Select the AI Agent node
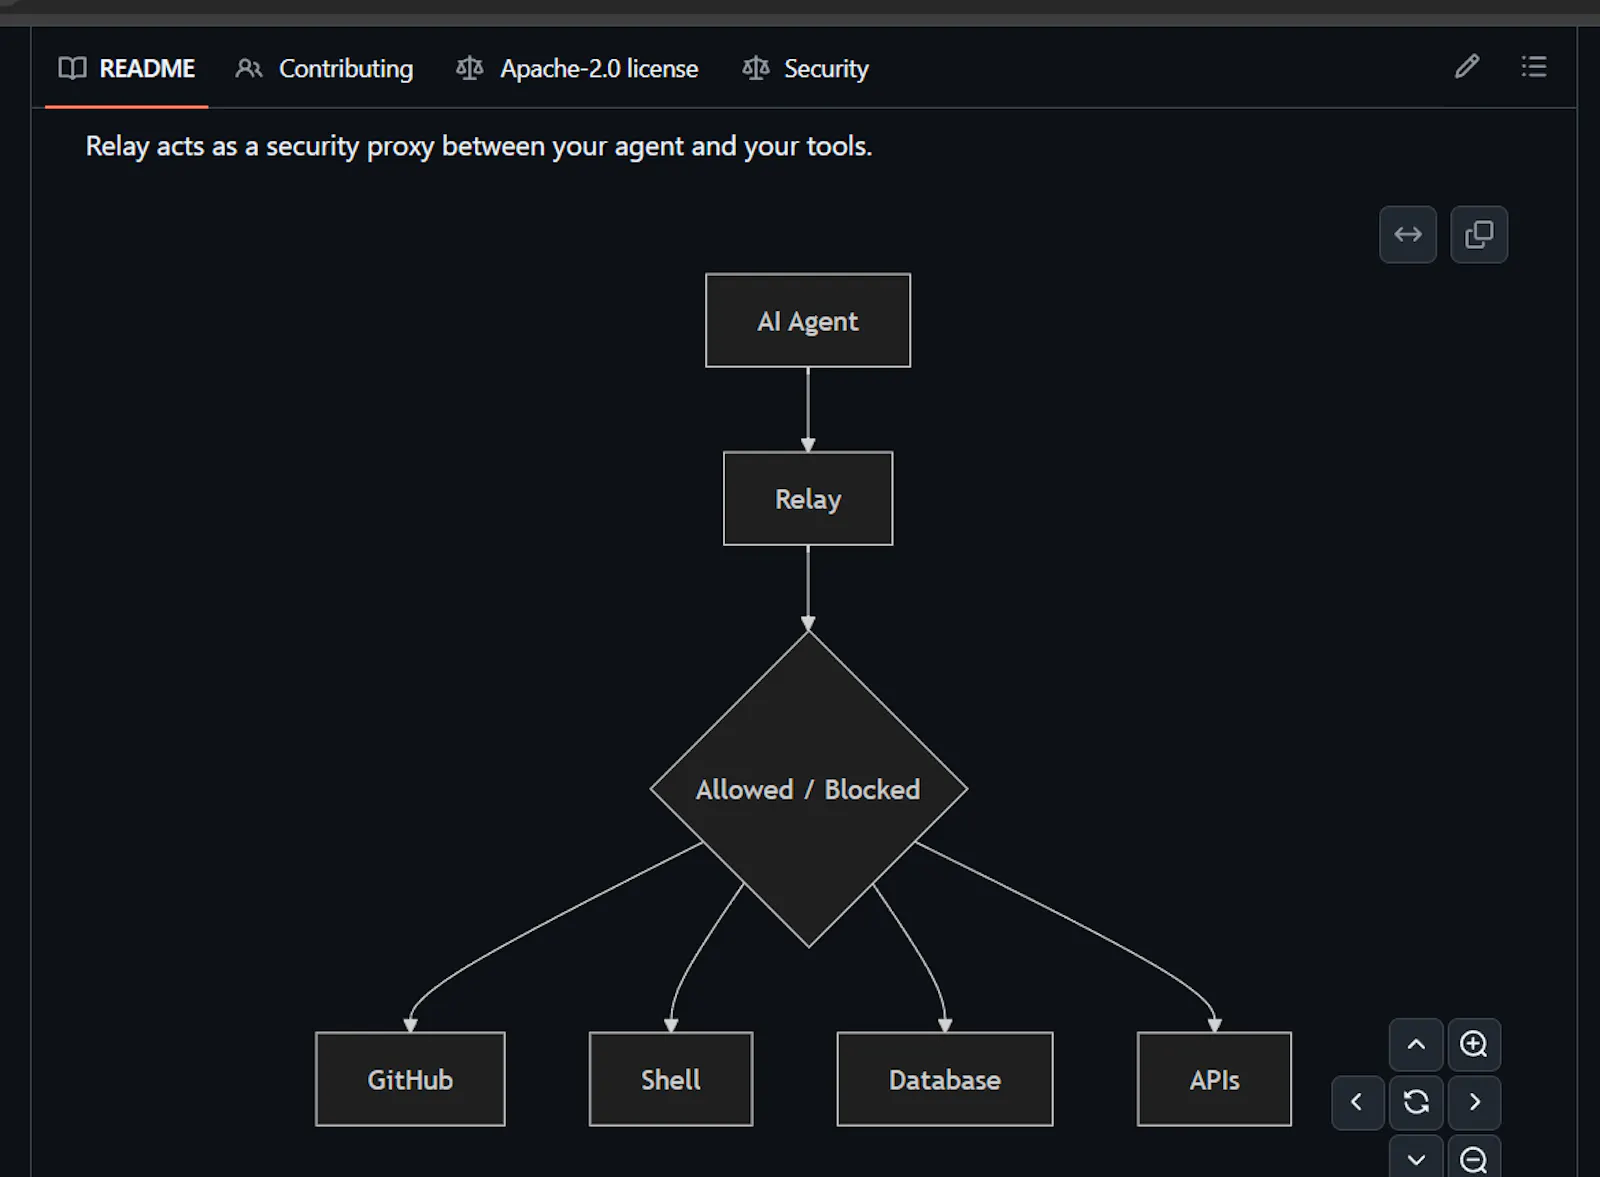This screenshot has width=1600, height=1177. coord(808,321)
